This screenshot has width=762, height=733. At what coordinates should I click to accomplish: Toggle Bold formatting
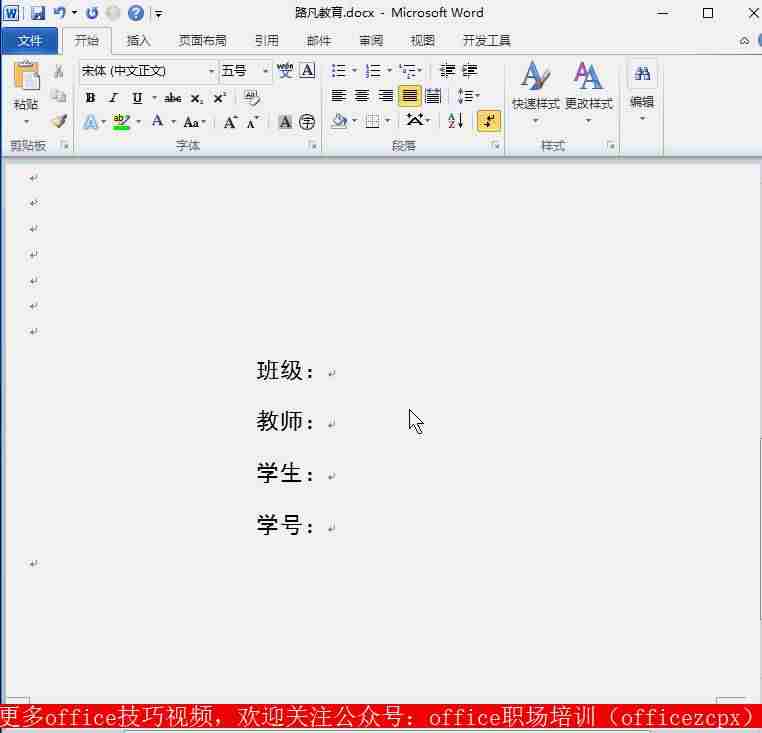click(90, 98)
